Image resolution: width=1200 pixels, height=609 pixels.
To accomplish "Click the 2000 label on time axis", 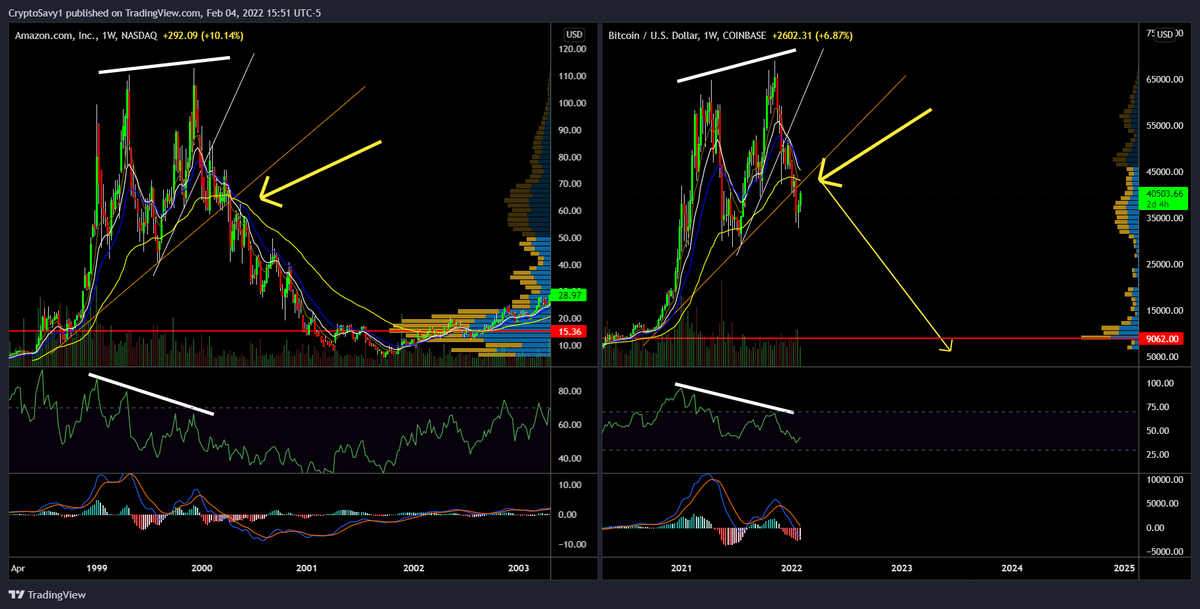I will 202,568.
